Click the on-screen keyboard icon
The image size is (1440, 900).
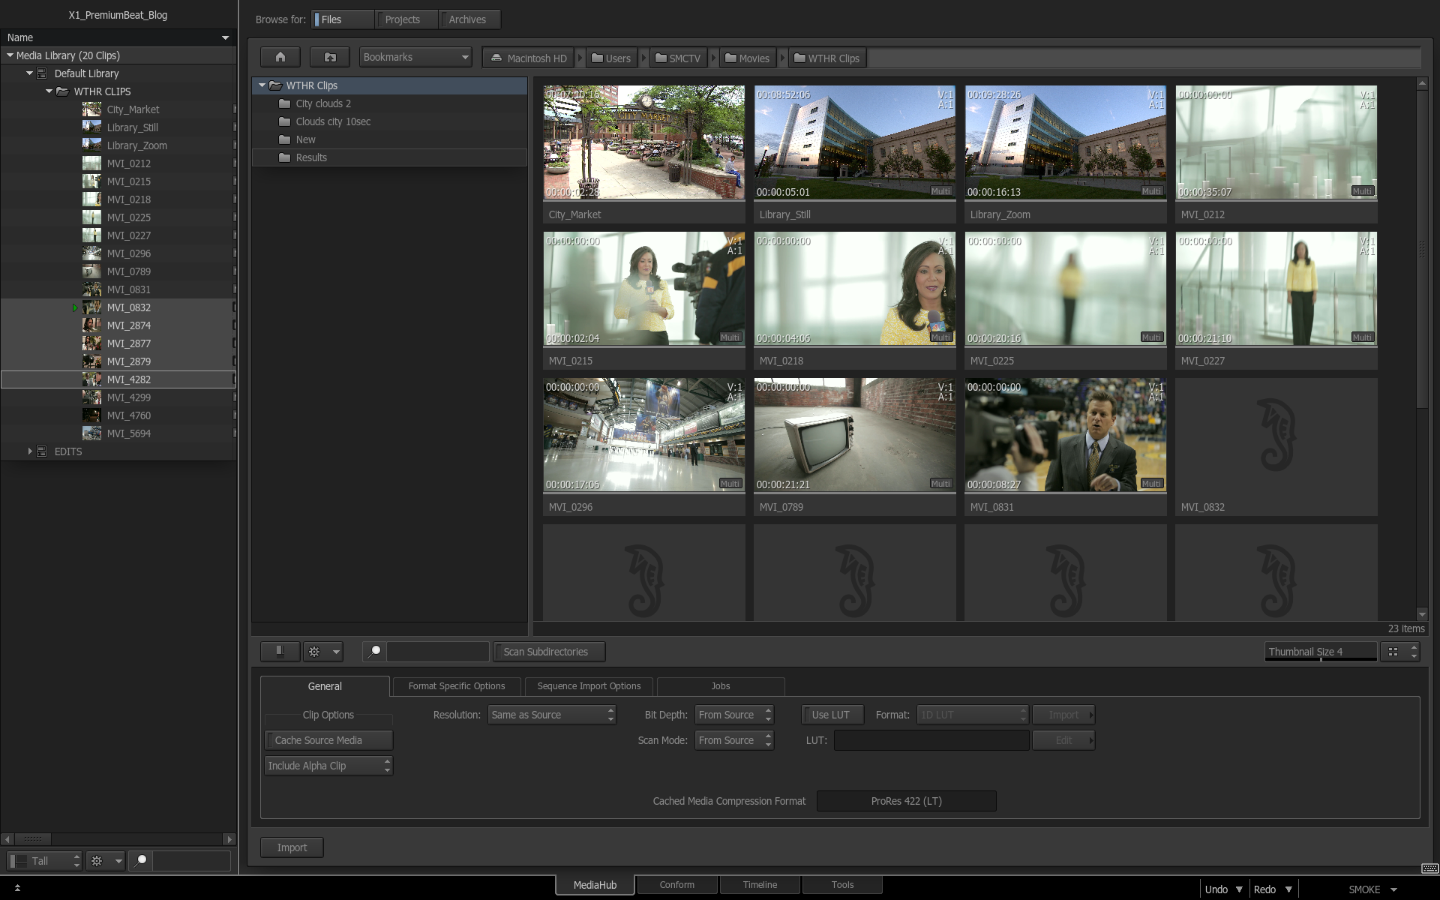(1429, 868)
